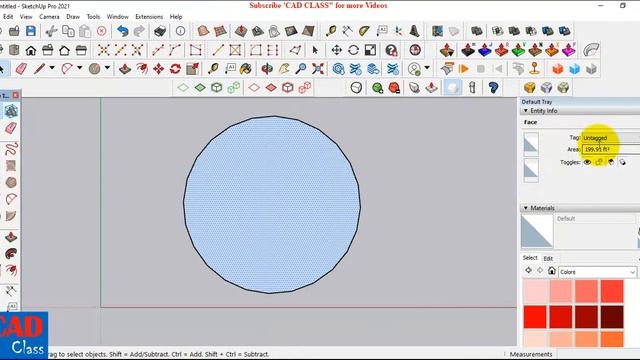Open the Edit menu

[8, 17]
